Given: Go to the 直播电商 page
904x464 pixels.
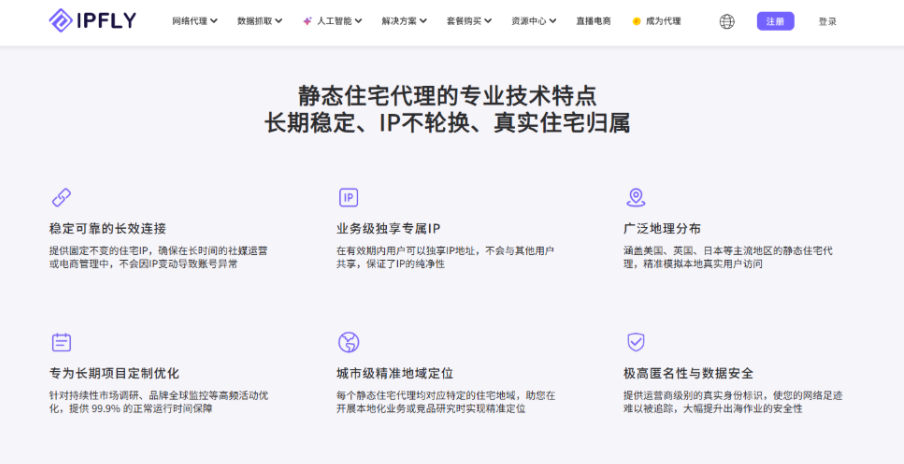Looking at the screenshot, I should point(593,21).
